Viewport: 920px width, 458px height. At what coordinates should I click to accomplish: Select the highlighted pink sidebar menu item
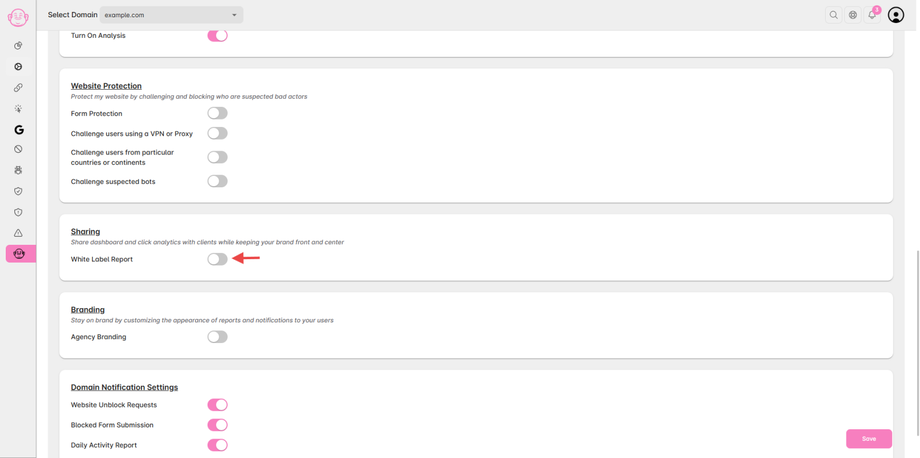coord(19,254)
